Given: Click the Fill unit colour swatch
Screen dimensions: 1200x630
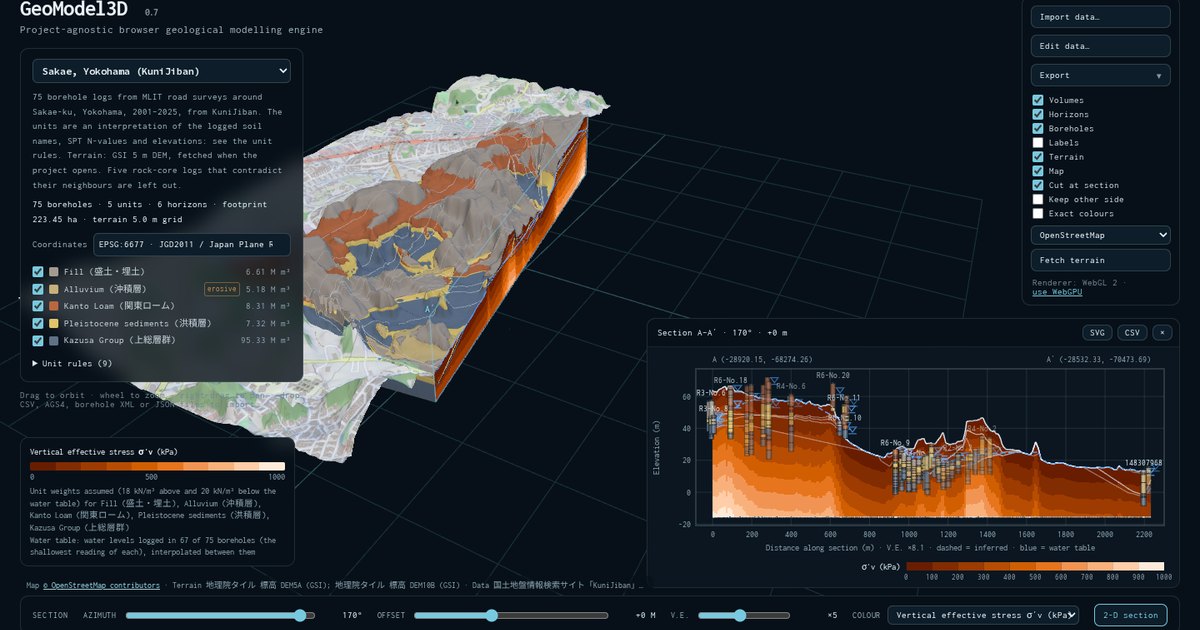Looking at the screenshot, I should click(54, 271).
